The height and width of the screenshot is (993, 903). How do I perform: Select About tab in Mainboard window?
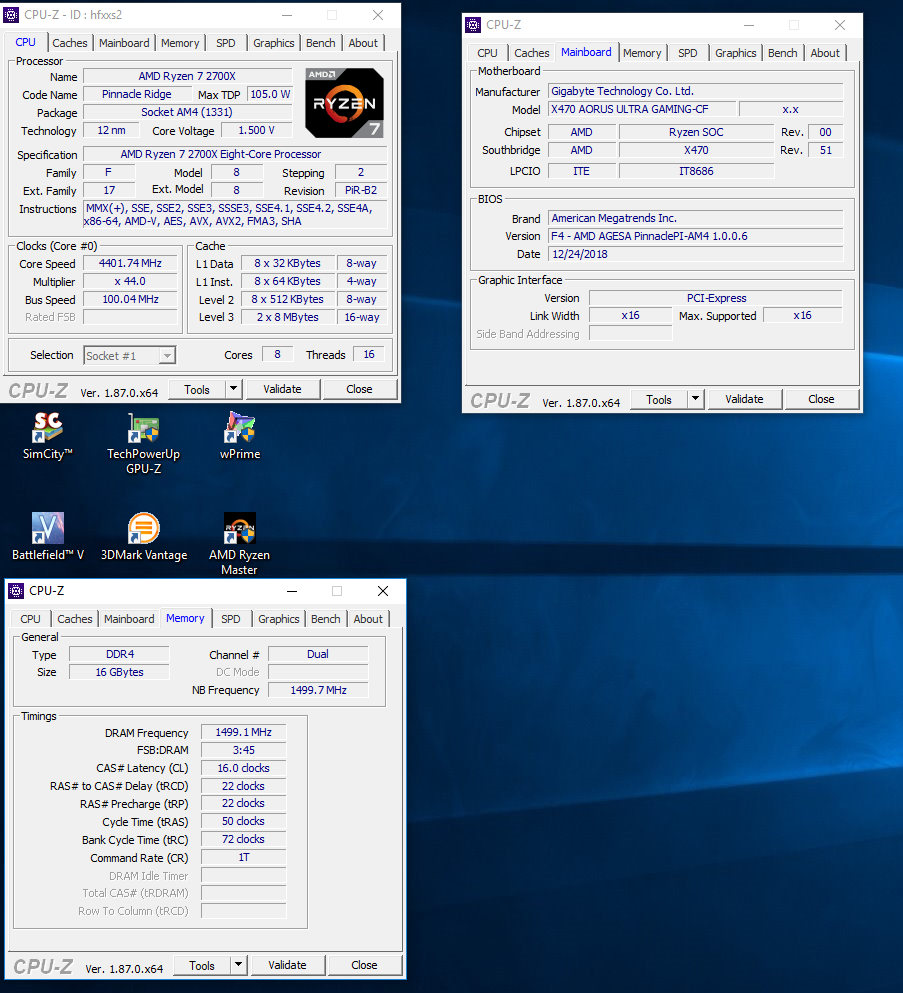pos(825,53)
